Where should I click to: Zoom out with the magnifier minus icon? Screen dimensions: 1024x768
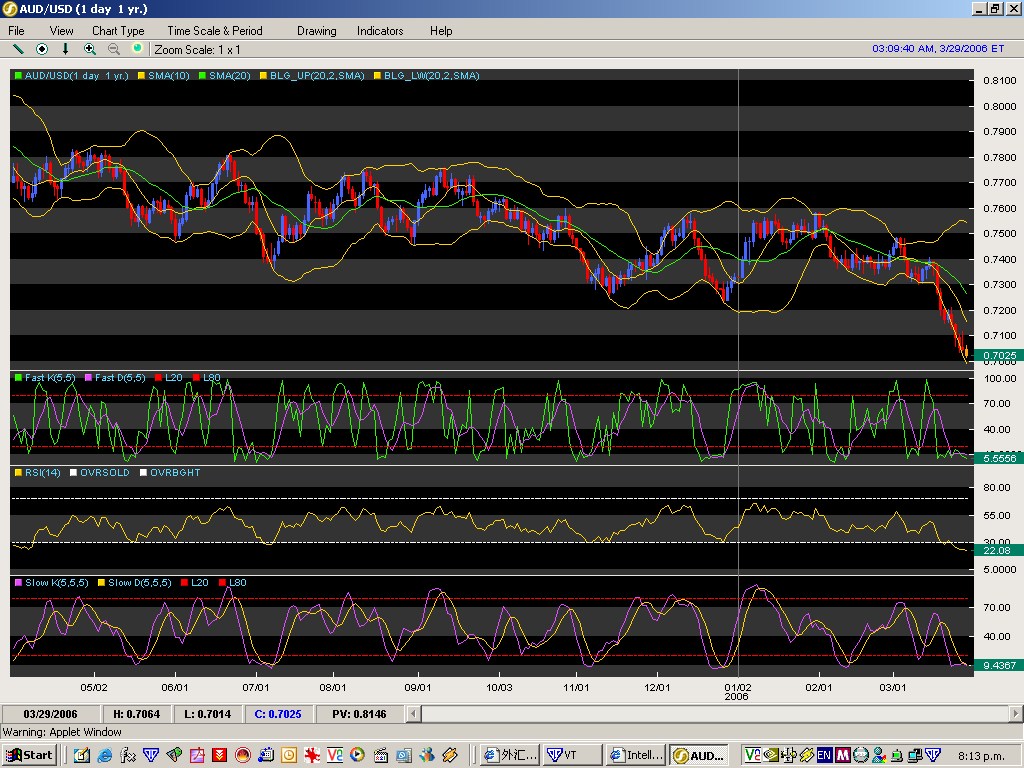pyautogui.click(x=114, y=48)
